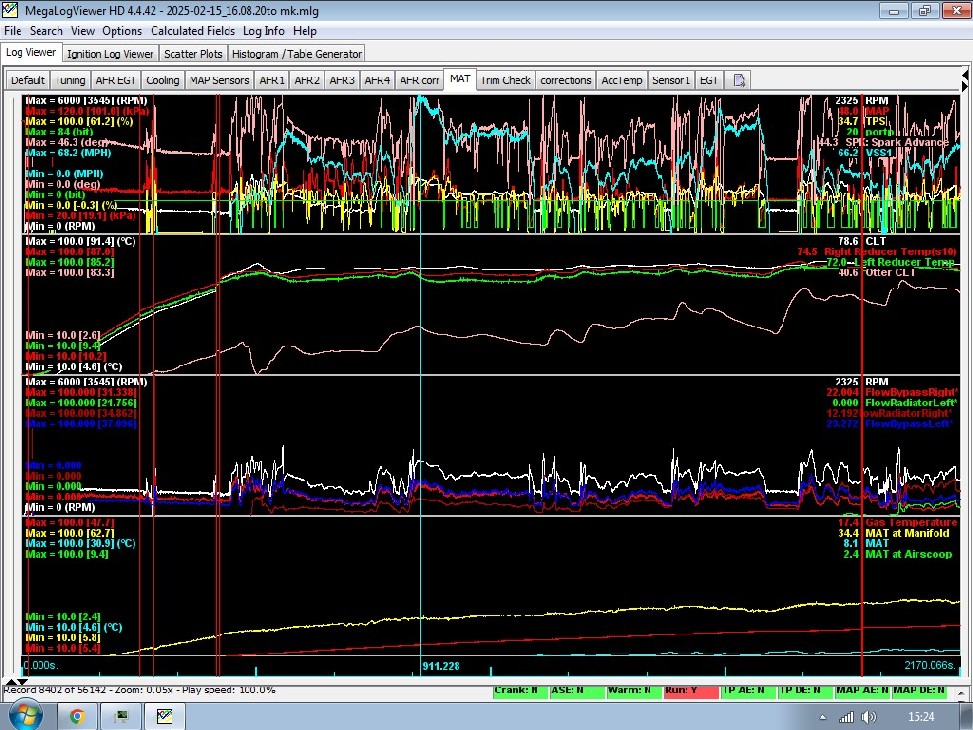Click the clock in the system tray
973x730 pixels.
pyautogui.click(x=921, y=717)
